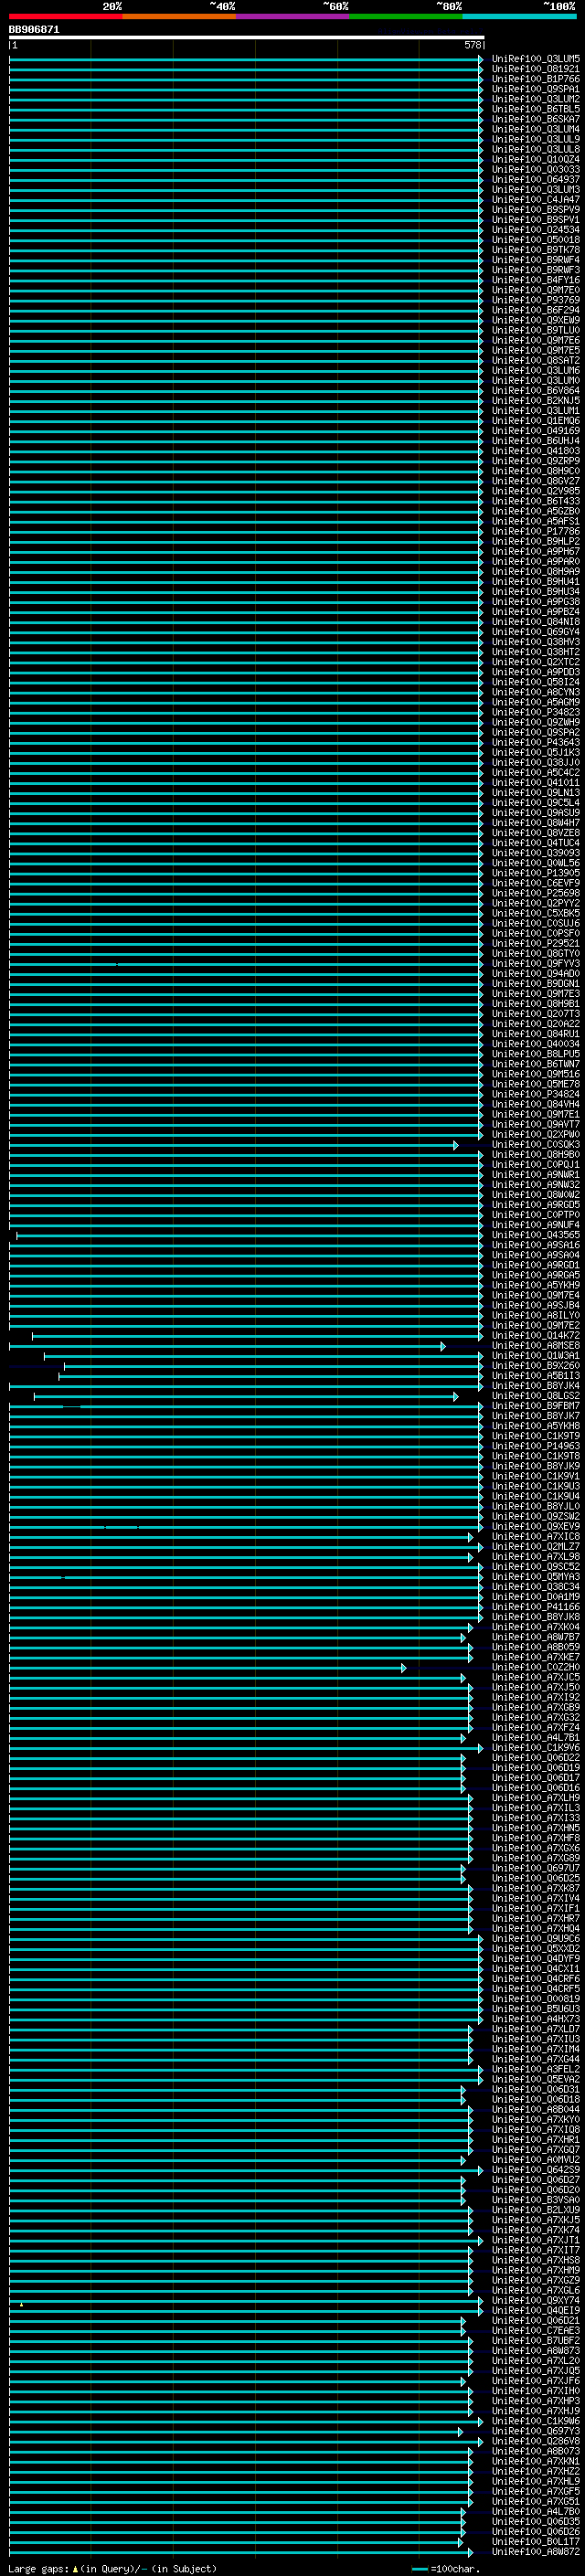The height and width of the screenshot is (2576, 585).
Task: Select subject label UniRef100_P17786
Action: tap(536, 532)
